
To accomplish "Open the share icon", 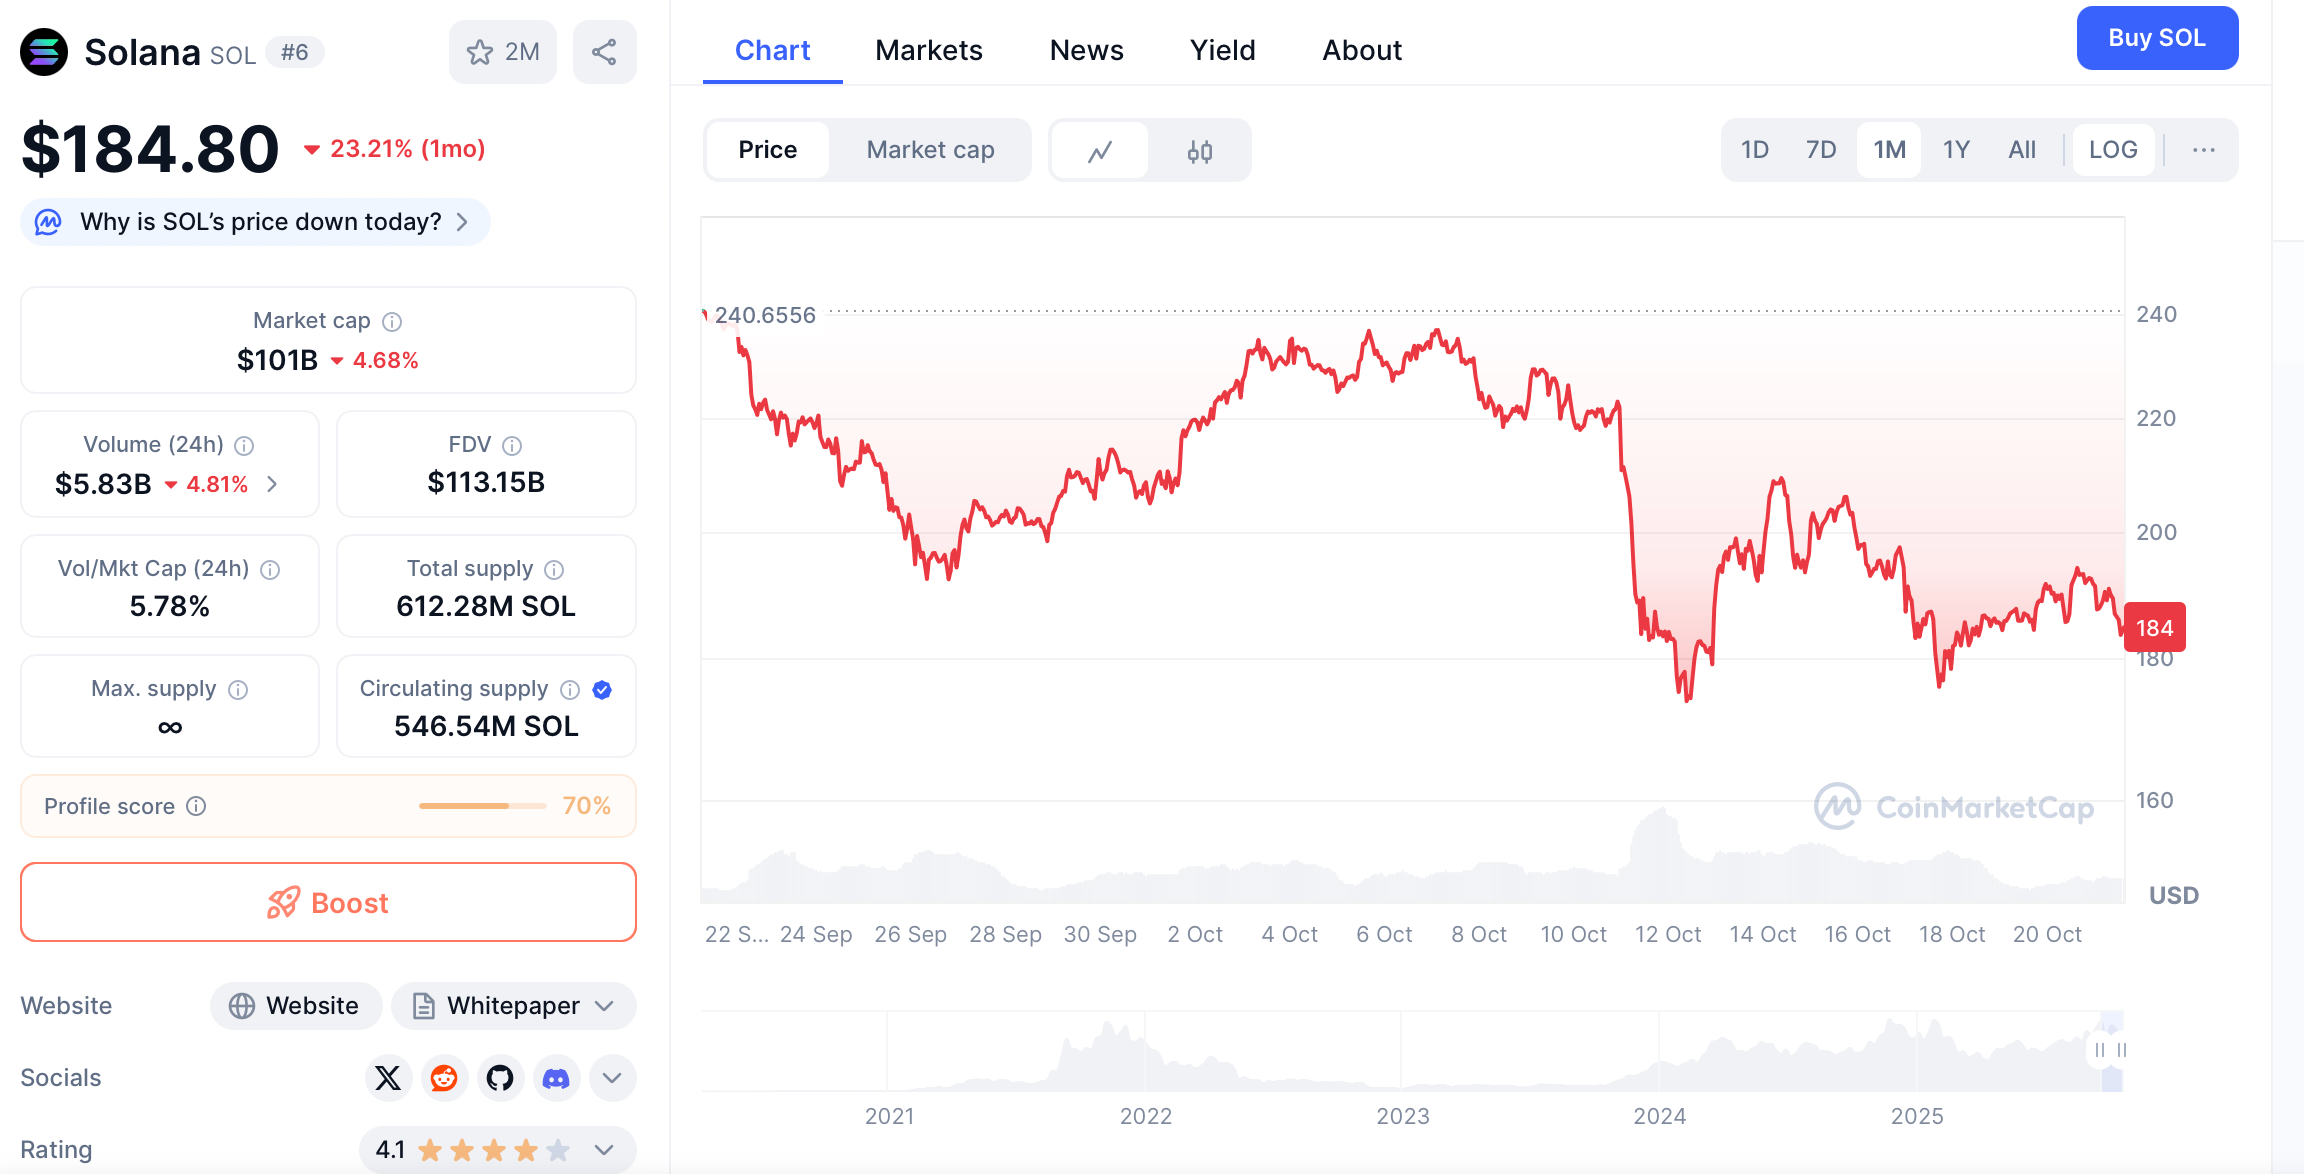I will pos(604,51).
